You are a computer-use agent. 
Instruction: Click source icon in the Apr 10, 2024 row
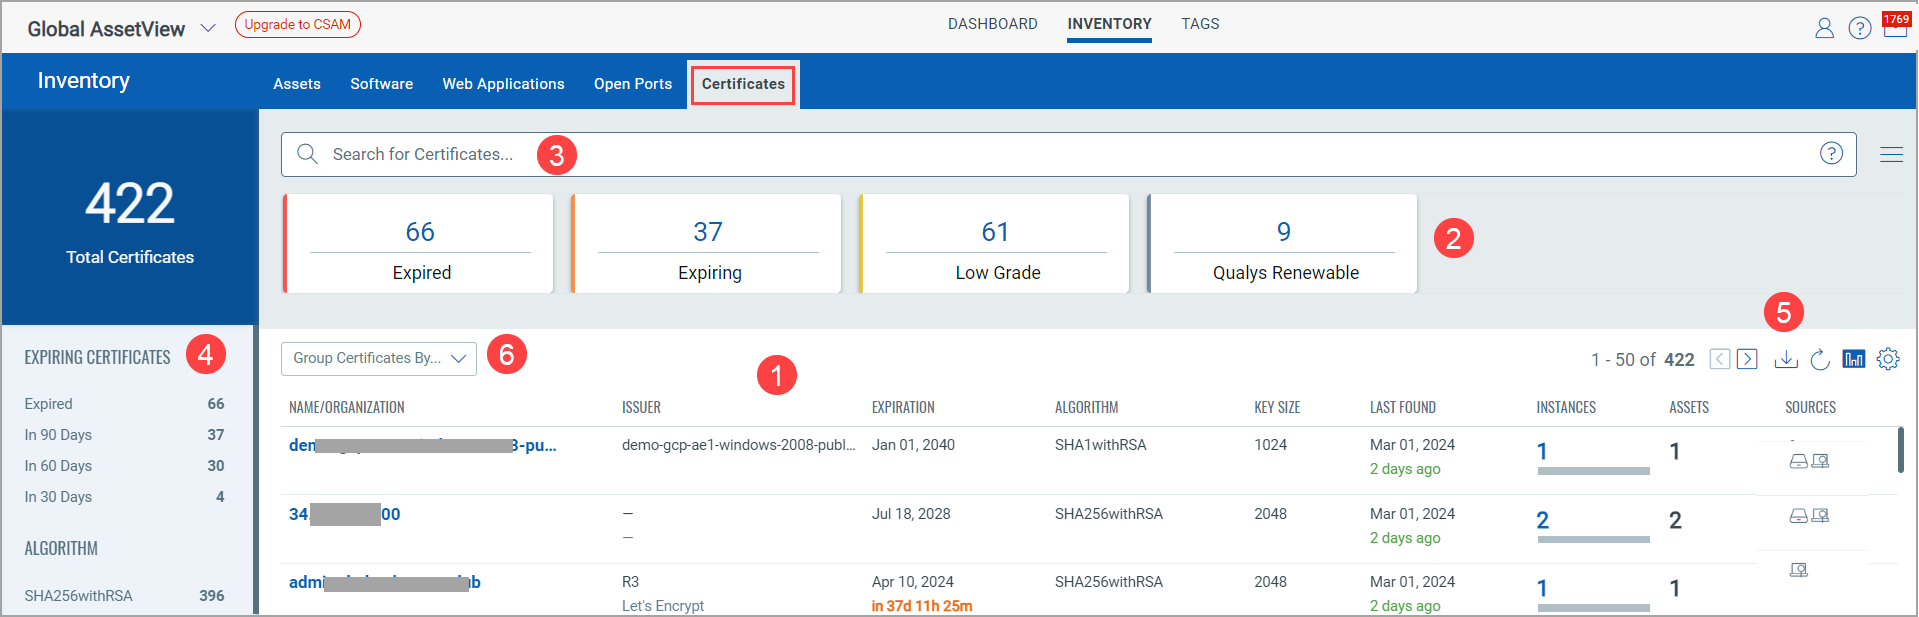(x=1798, y=570)
